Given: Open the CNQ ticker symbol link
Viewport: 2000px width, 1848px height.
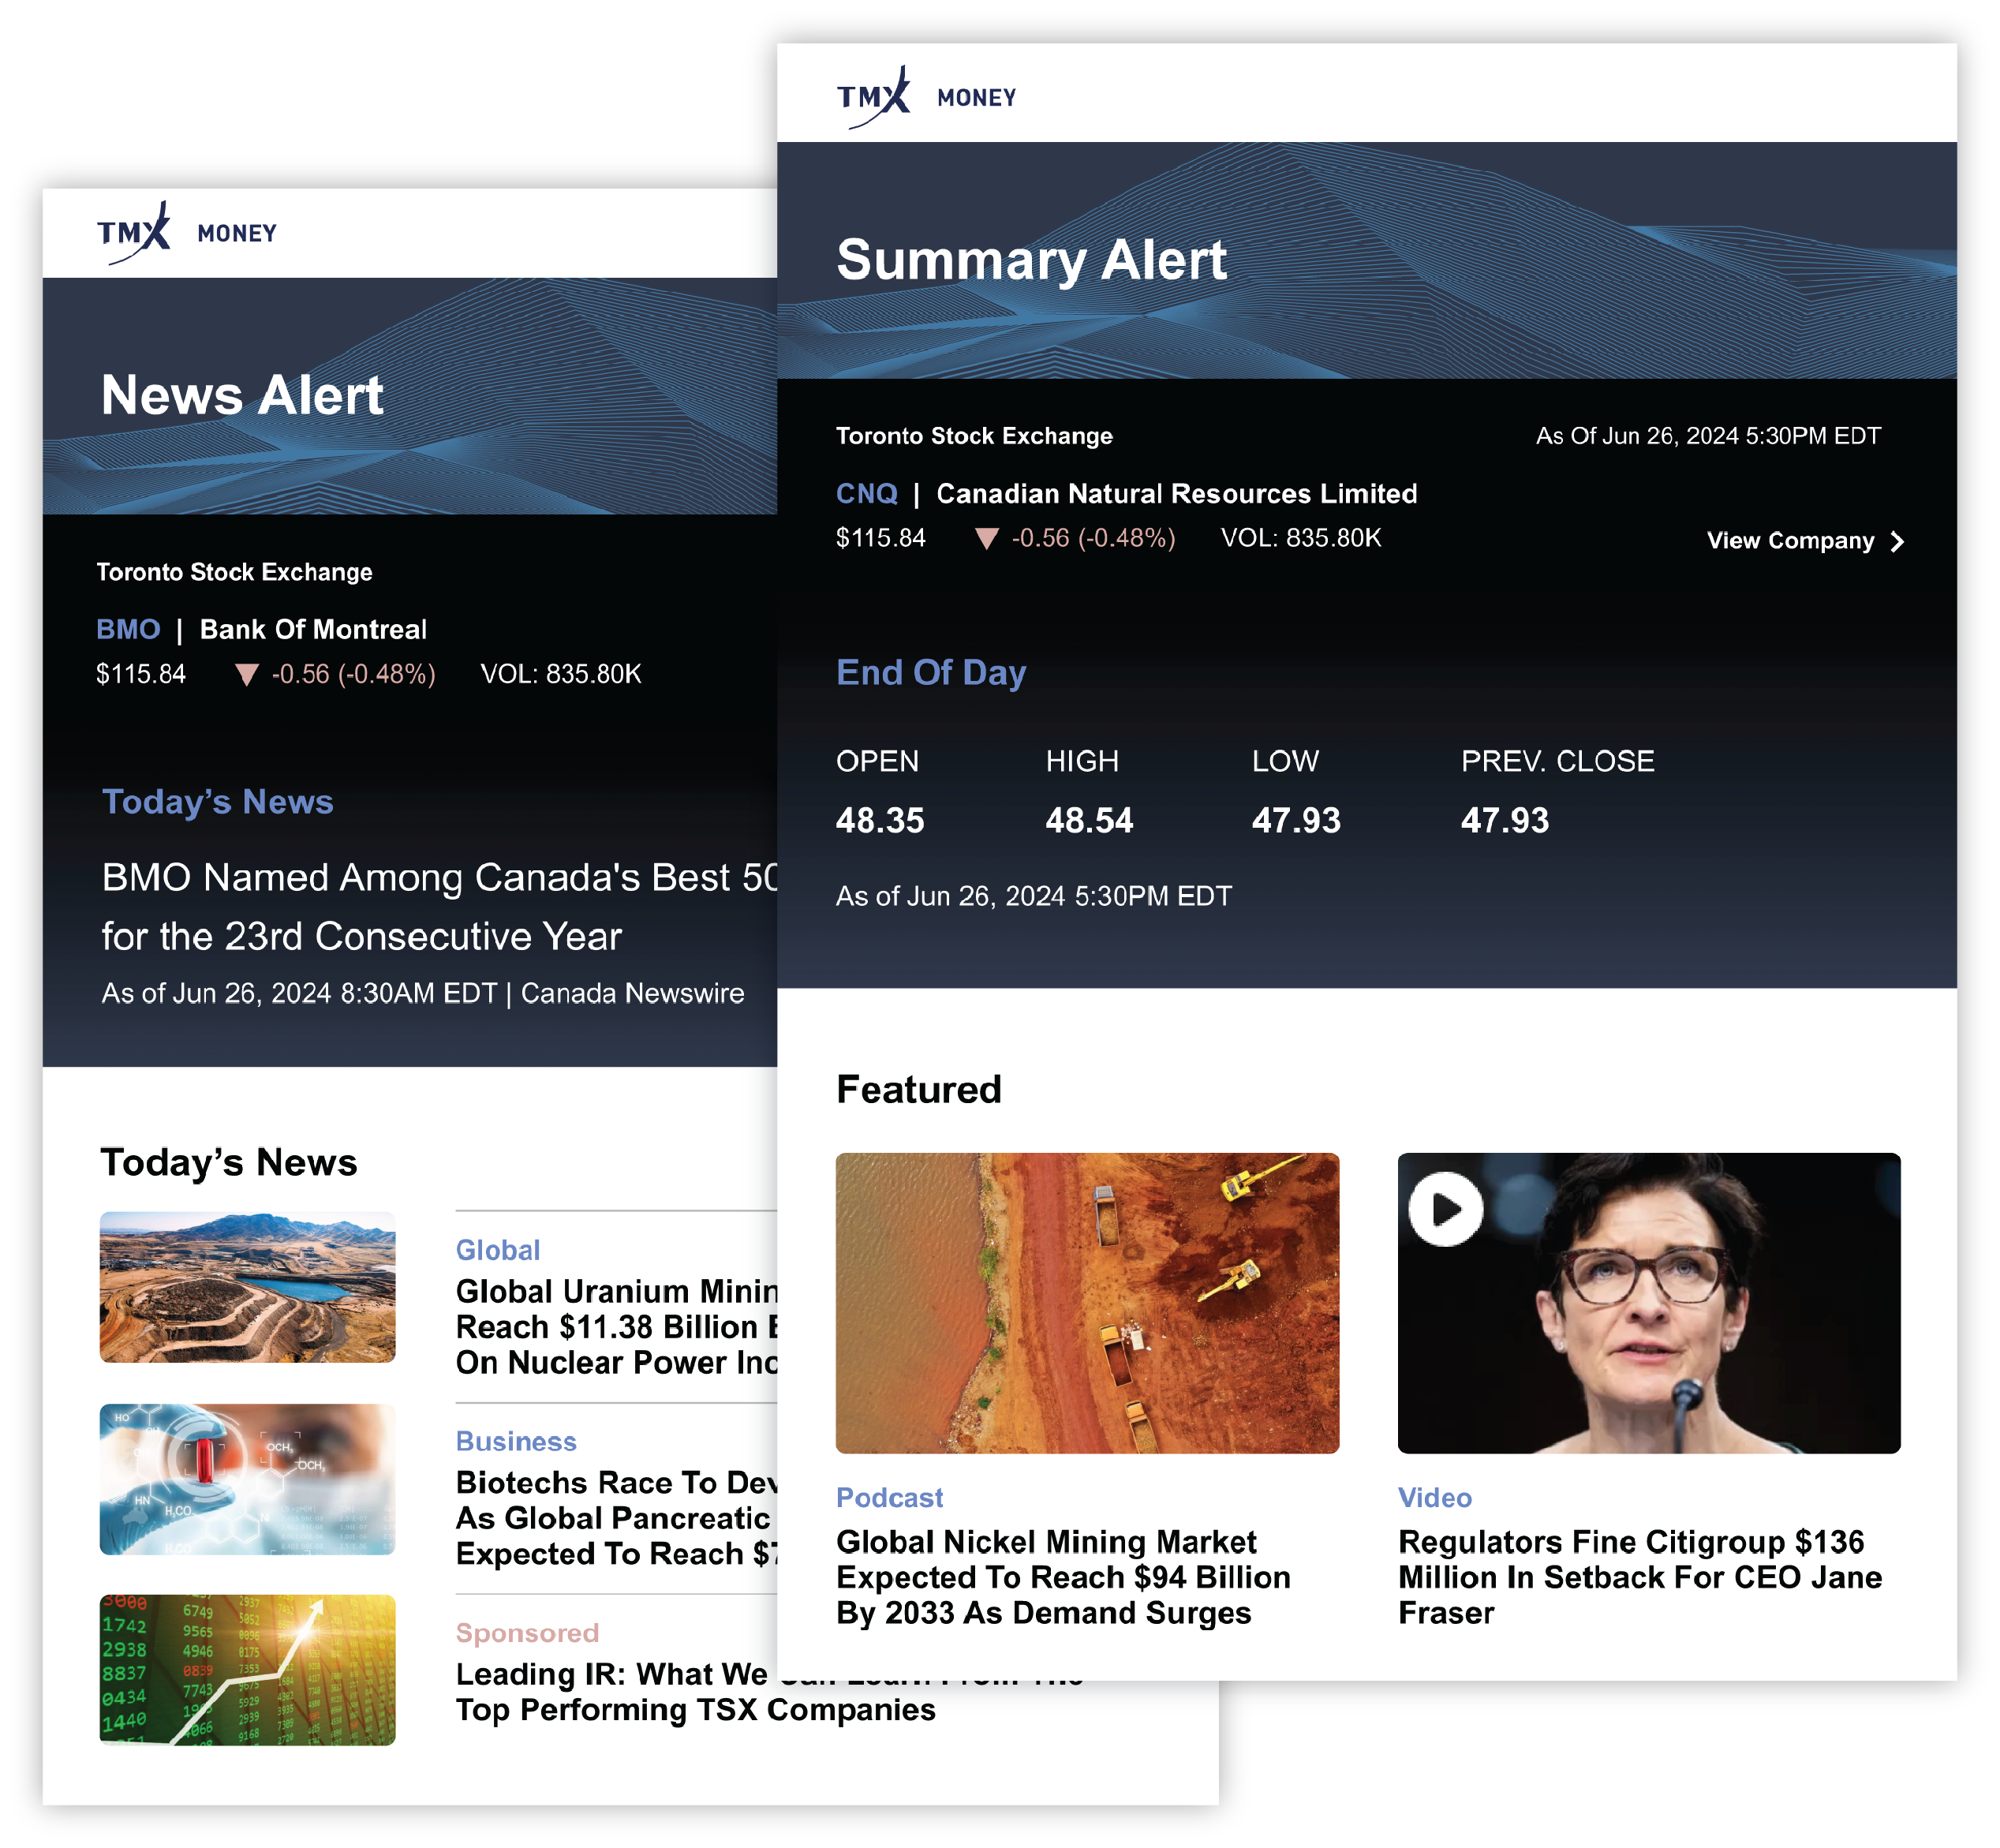Looking at the screenshot, I should click(867, 493).
